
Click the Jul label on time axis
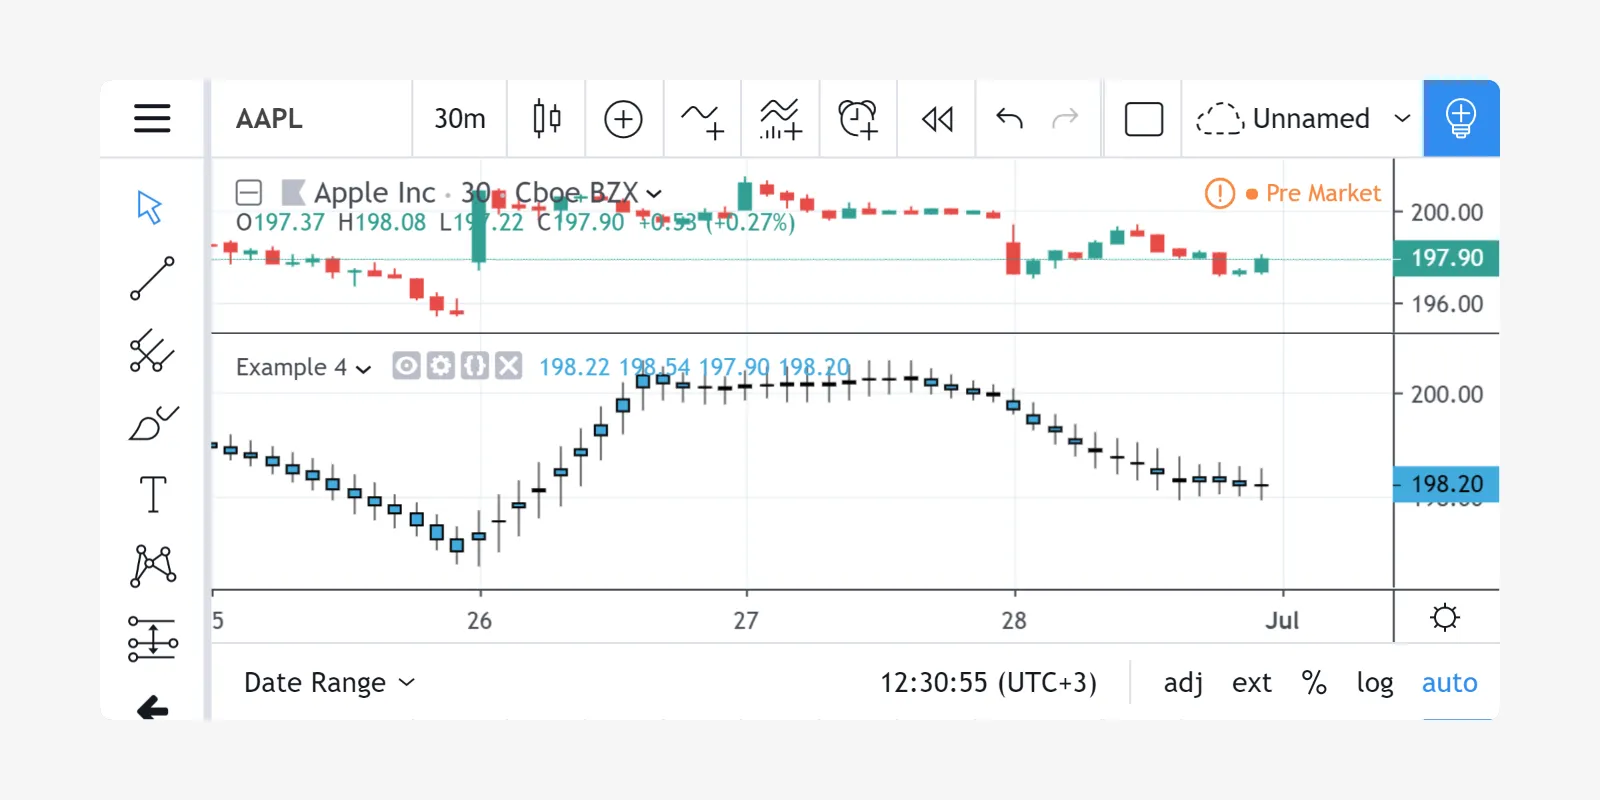[1282, 621]
